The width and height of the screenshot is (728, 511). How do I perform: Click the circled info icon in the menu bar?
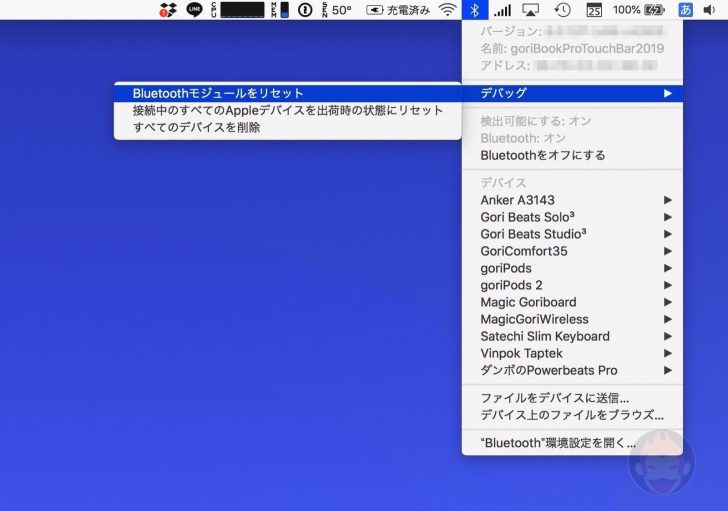[x=305, y=10]
